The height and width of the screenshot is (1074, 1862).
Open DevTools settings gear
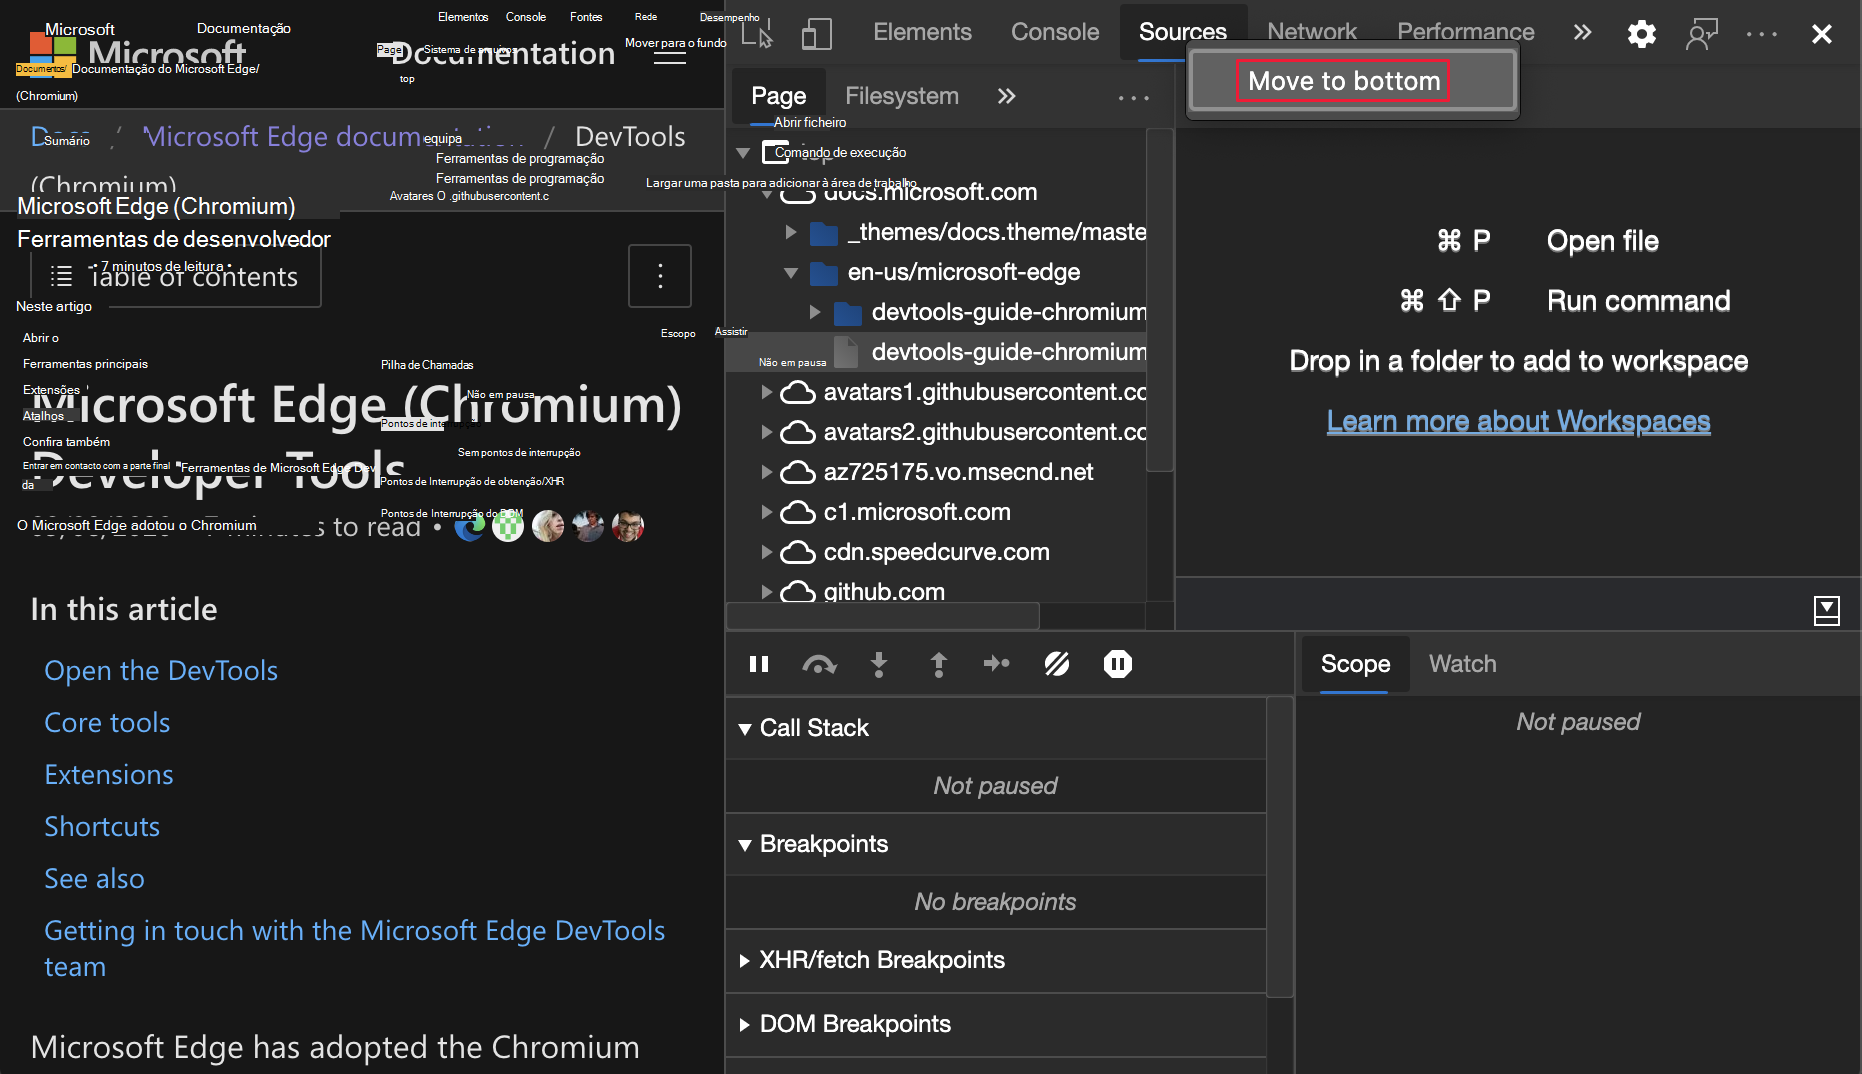[x=1641, y=34]
